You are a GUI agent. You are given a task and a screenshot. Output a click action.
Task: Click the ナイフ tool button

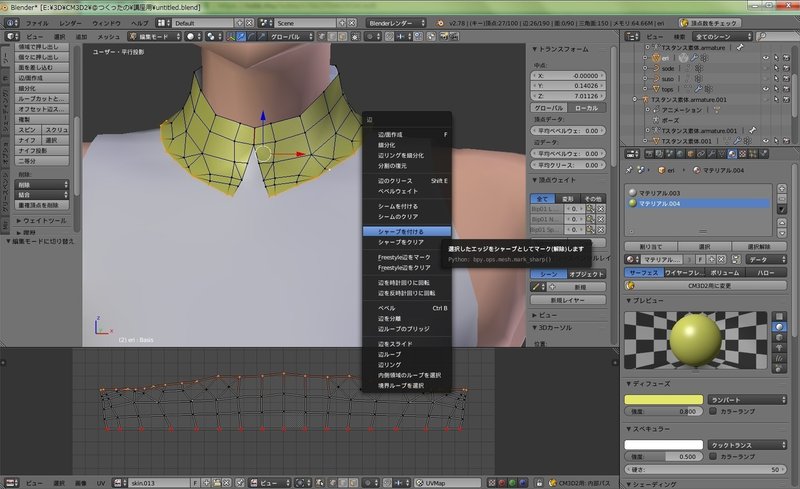pos(28,140)
